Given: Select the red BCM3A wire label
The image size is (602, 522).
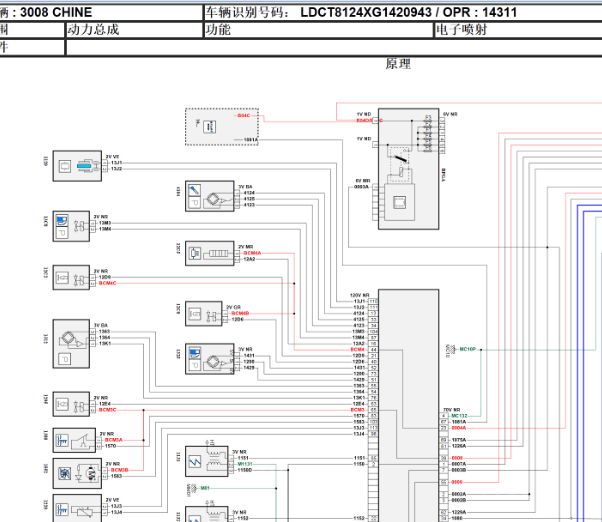Looking at the screenshot, I should coord(114,440).
